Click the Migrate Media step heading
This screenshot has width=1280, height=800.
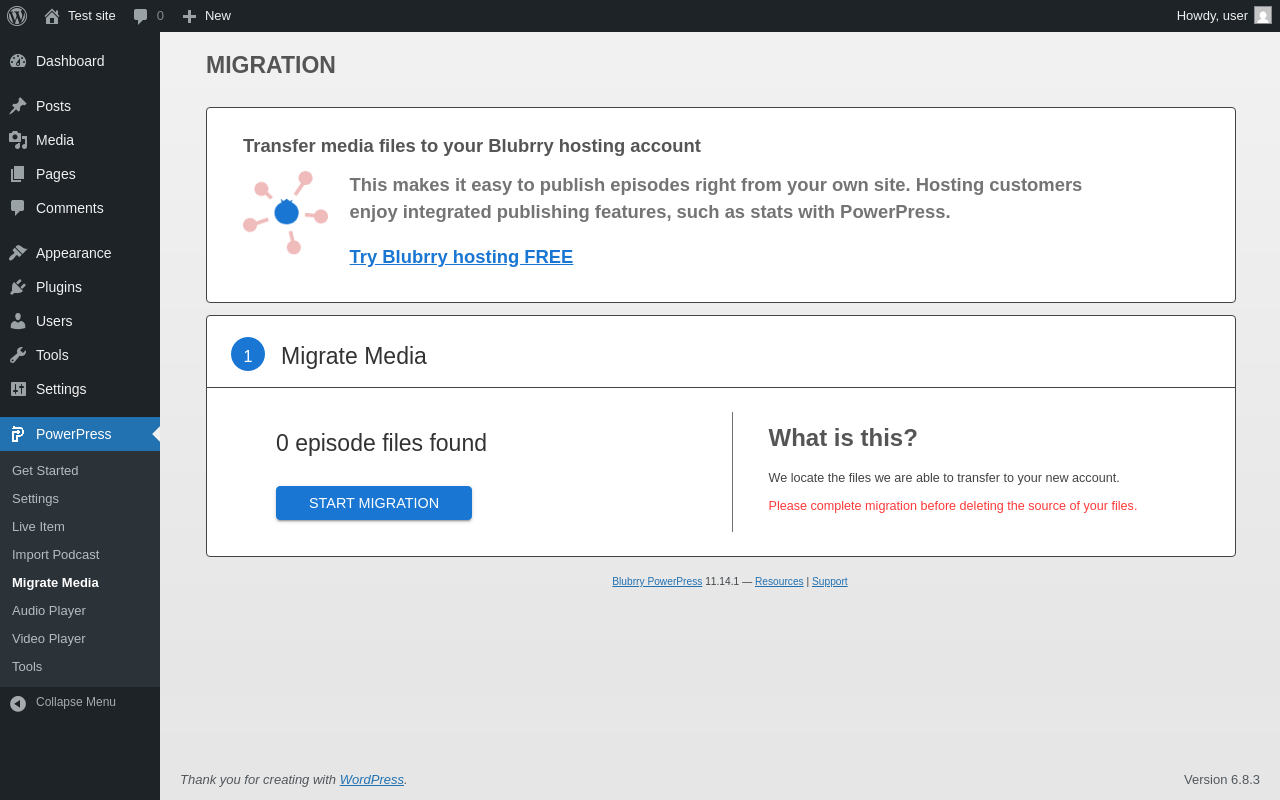click(x=354, y=356)
